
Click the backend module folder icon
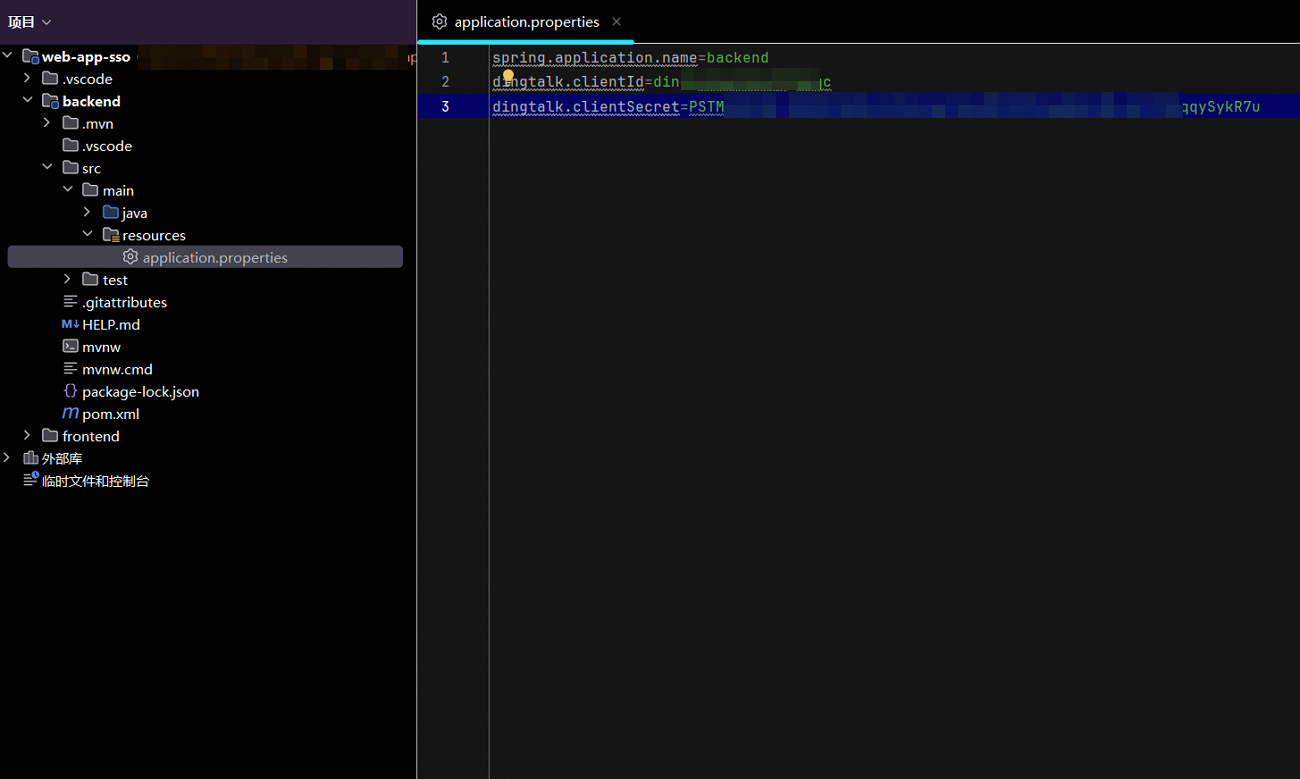coord(50,101)
